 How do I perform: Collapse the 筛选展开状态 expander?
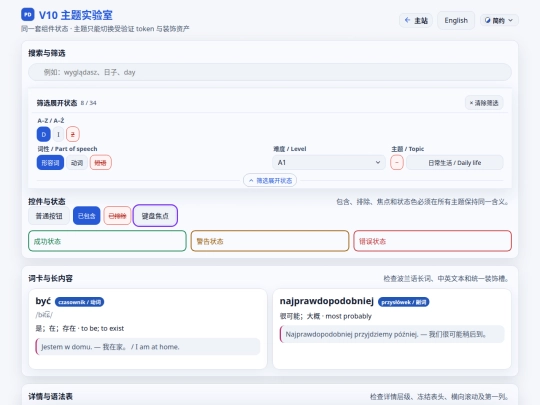[x=270, y=180]
